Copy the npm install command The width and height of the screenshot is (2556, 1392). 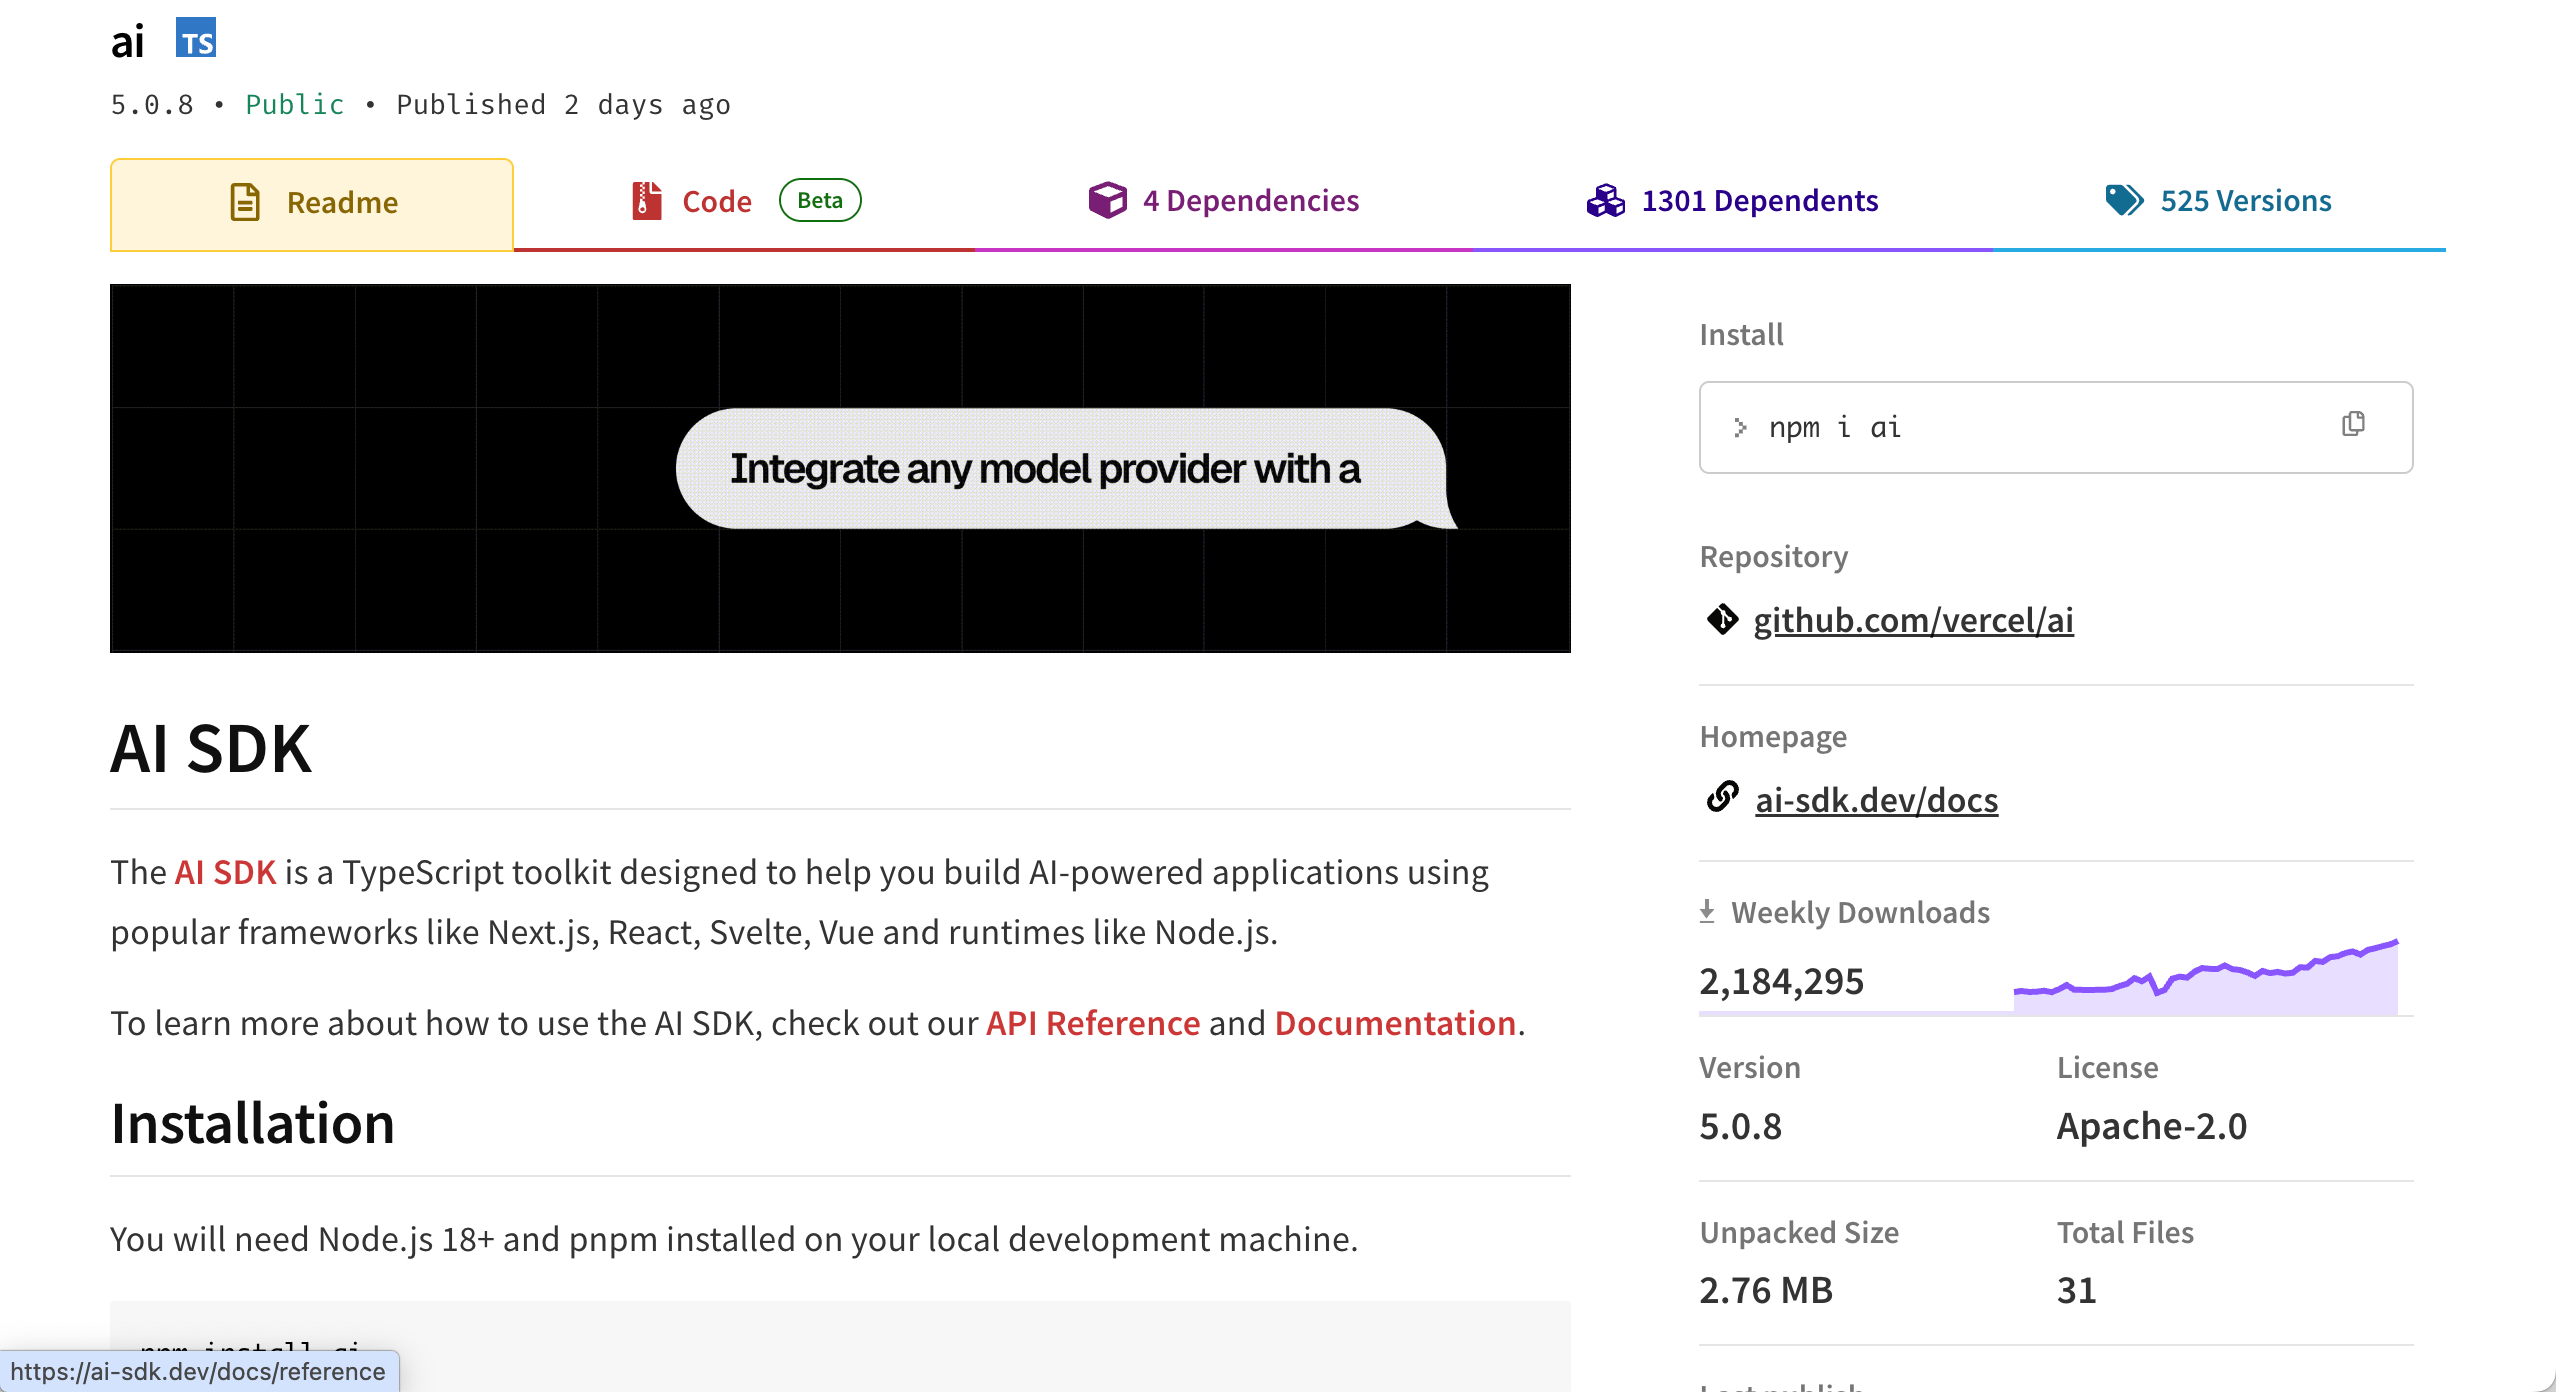2353,425
